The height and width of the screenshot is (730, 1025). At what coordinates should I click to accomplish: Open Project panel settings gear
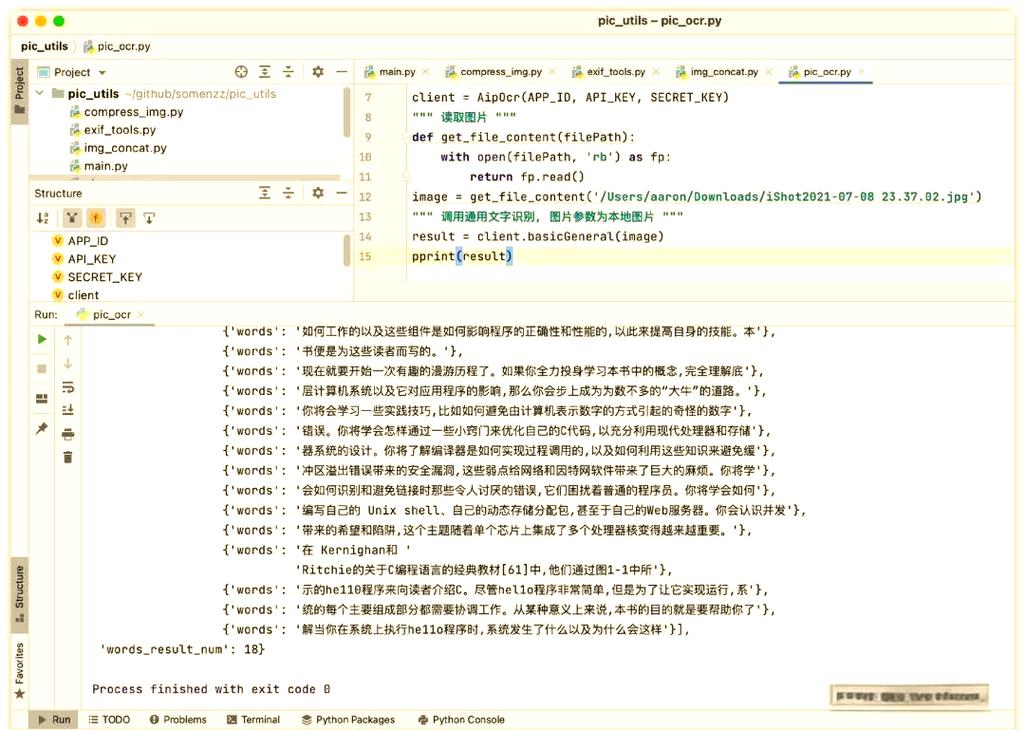(318, 72)
